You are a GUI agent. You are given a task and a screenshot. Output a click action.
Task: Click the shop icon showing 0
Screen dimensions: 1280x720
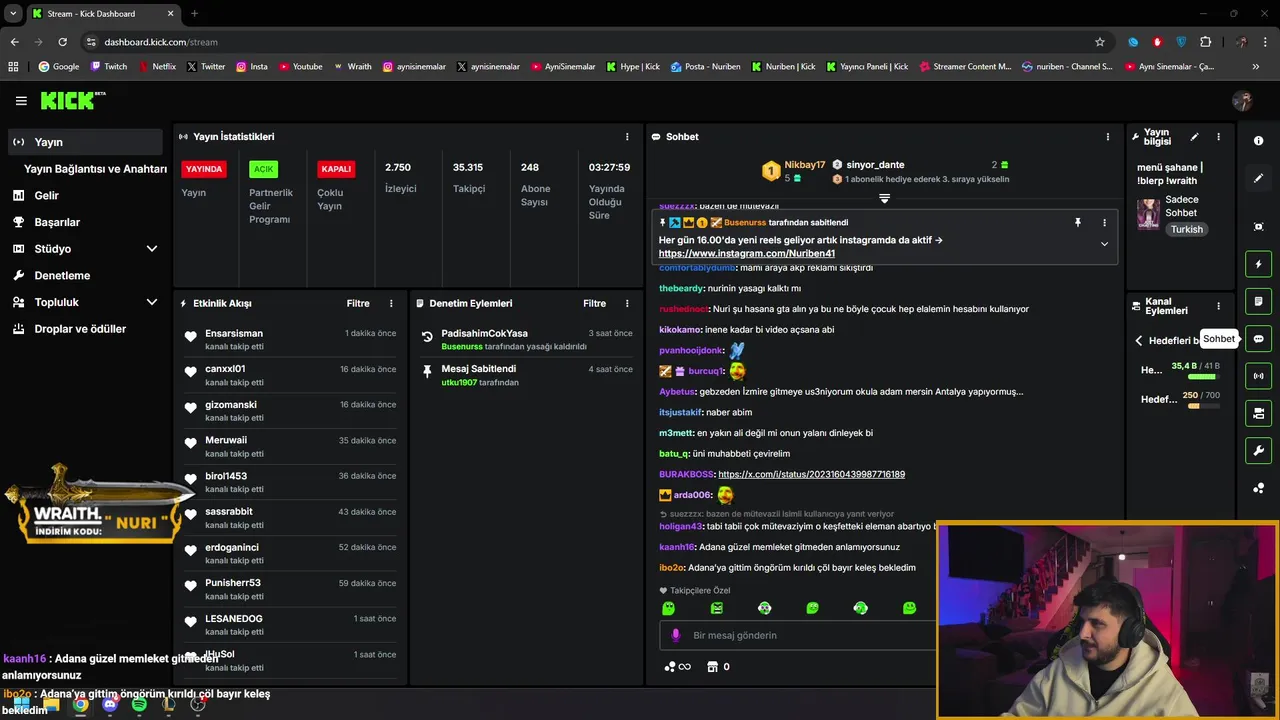click(712, 667)
